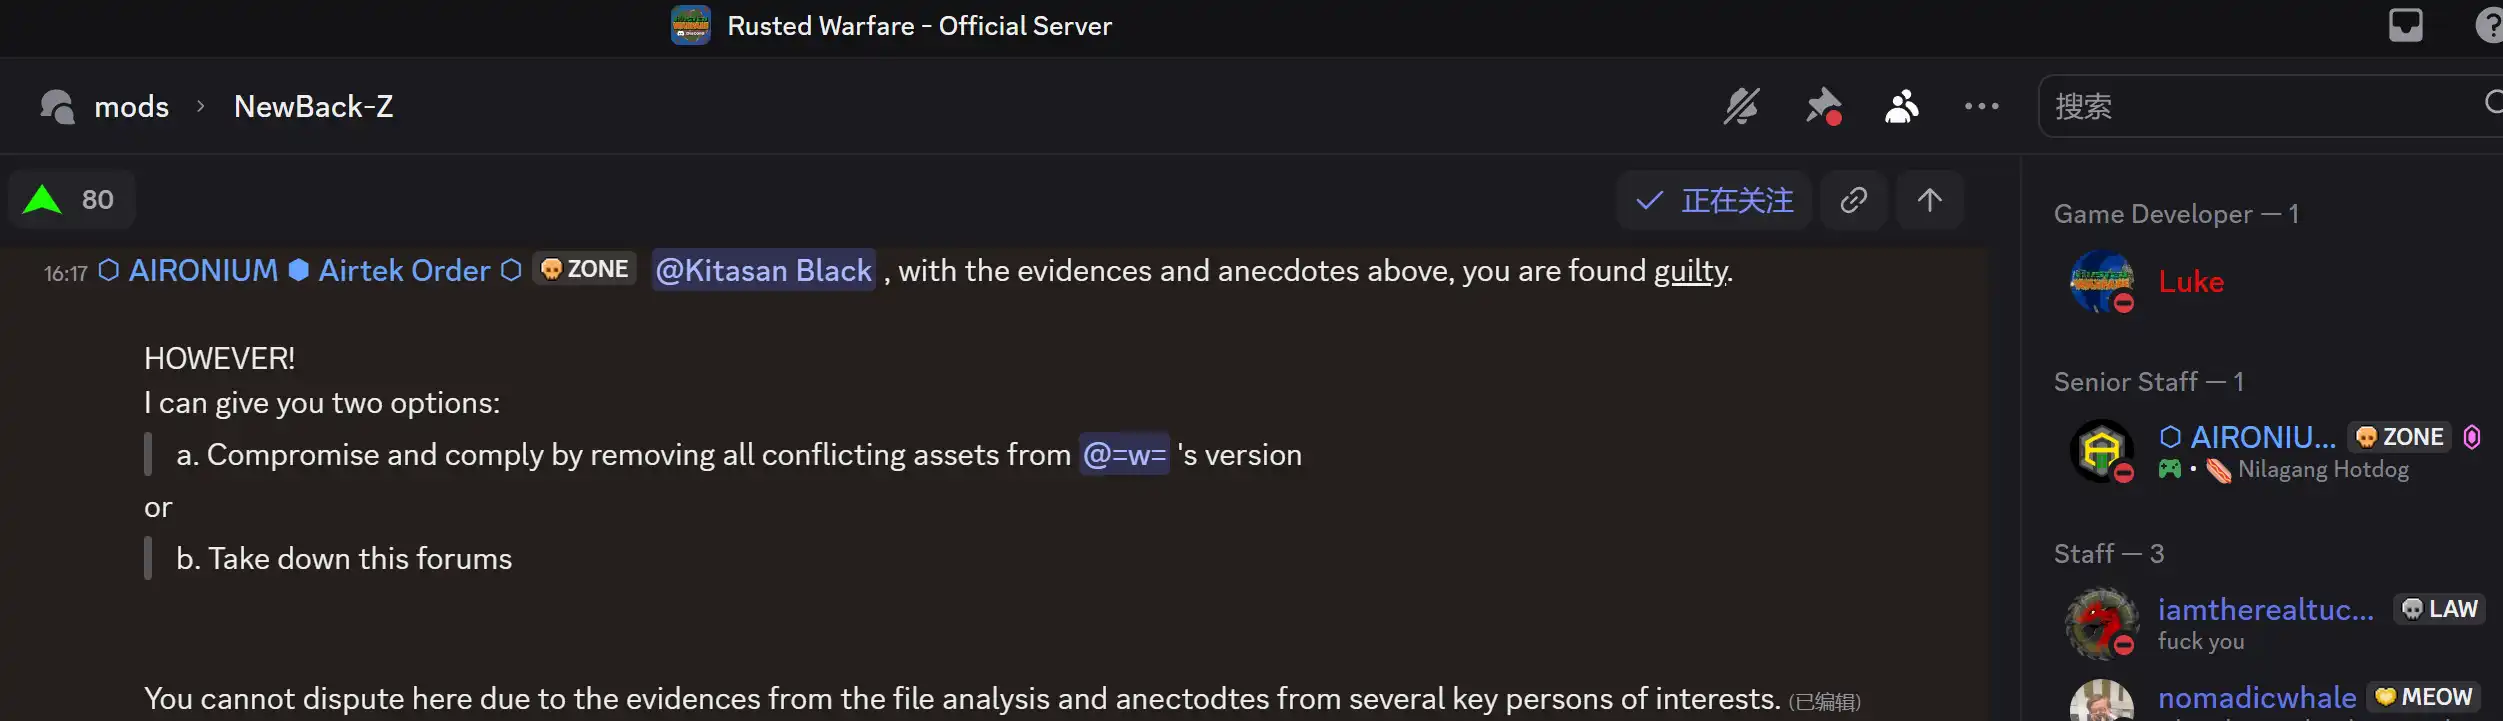Click the Rusted Warfare server icon

click(x=691, y=25)
